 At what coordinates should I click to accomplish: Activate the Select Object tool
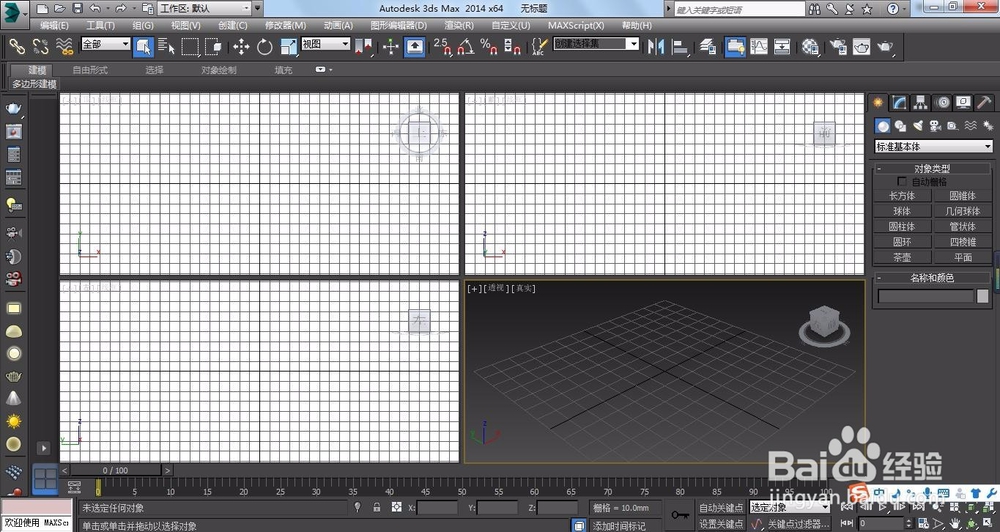pyautogui.click(x=143, y=47)
